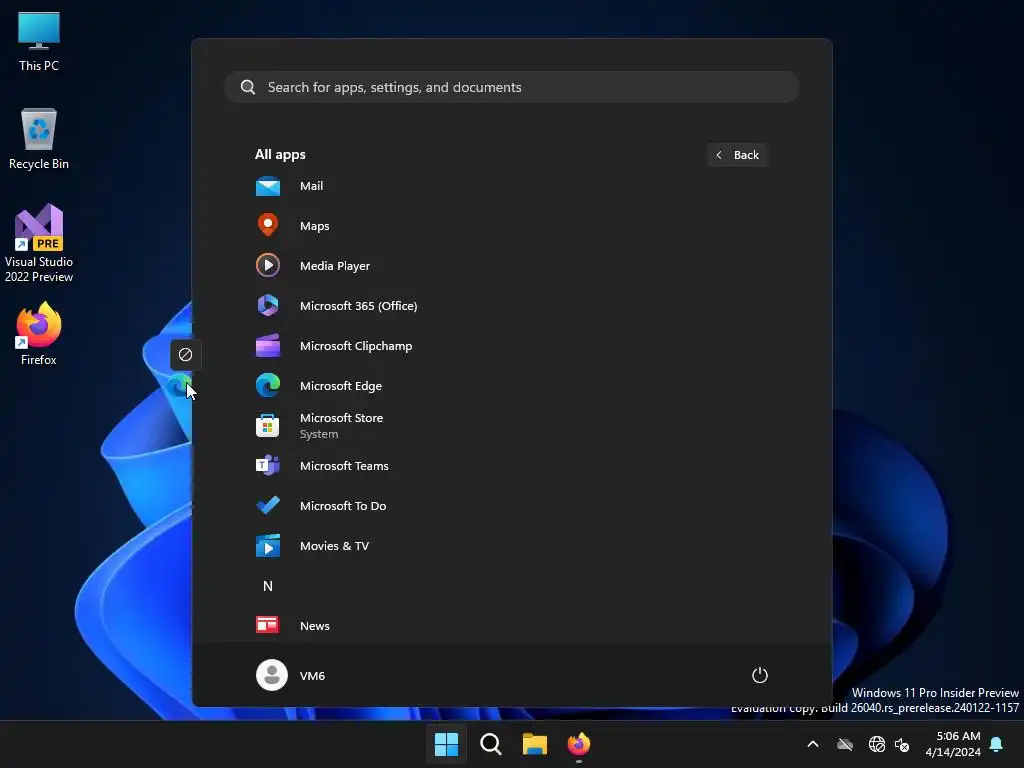Select the This PC desktop icon
This screenshot has width=1024, height=768.
pyautogui.click(x=39, y=41)
